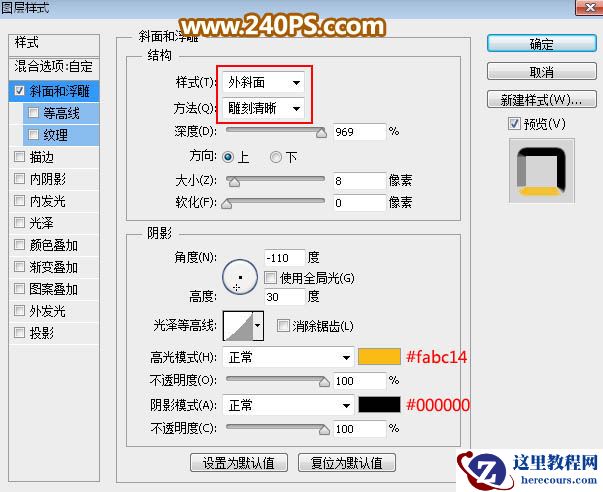Click the 大小(Z) slider handle
This screenshot has width=603, height=492.
point(234,182)
